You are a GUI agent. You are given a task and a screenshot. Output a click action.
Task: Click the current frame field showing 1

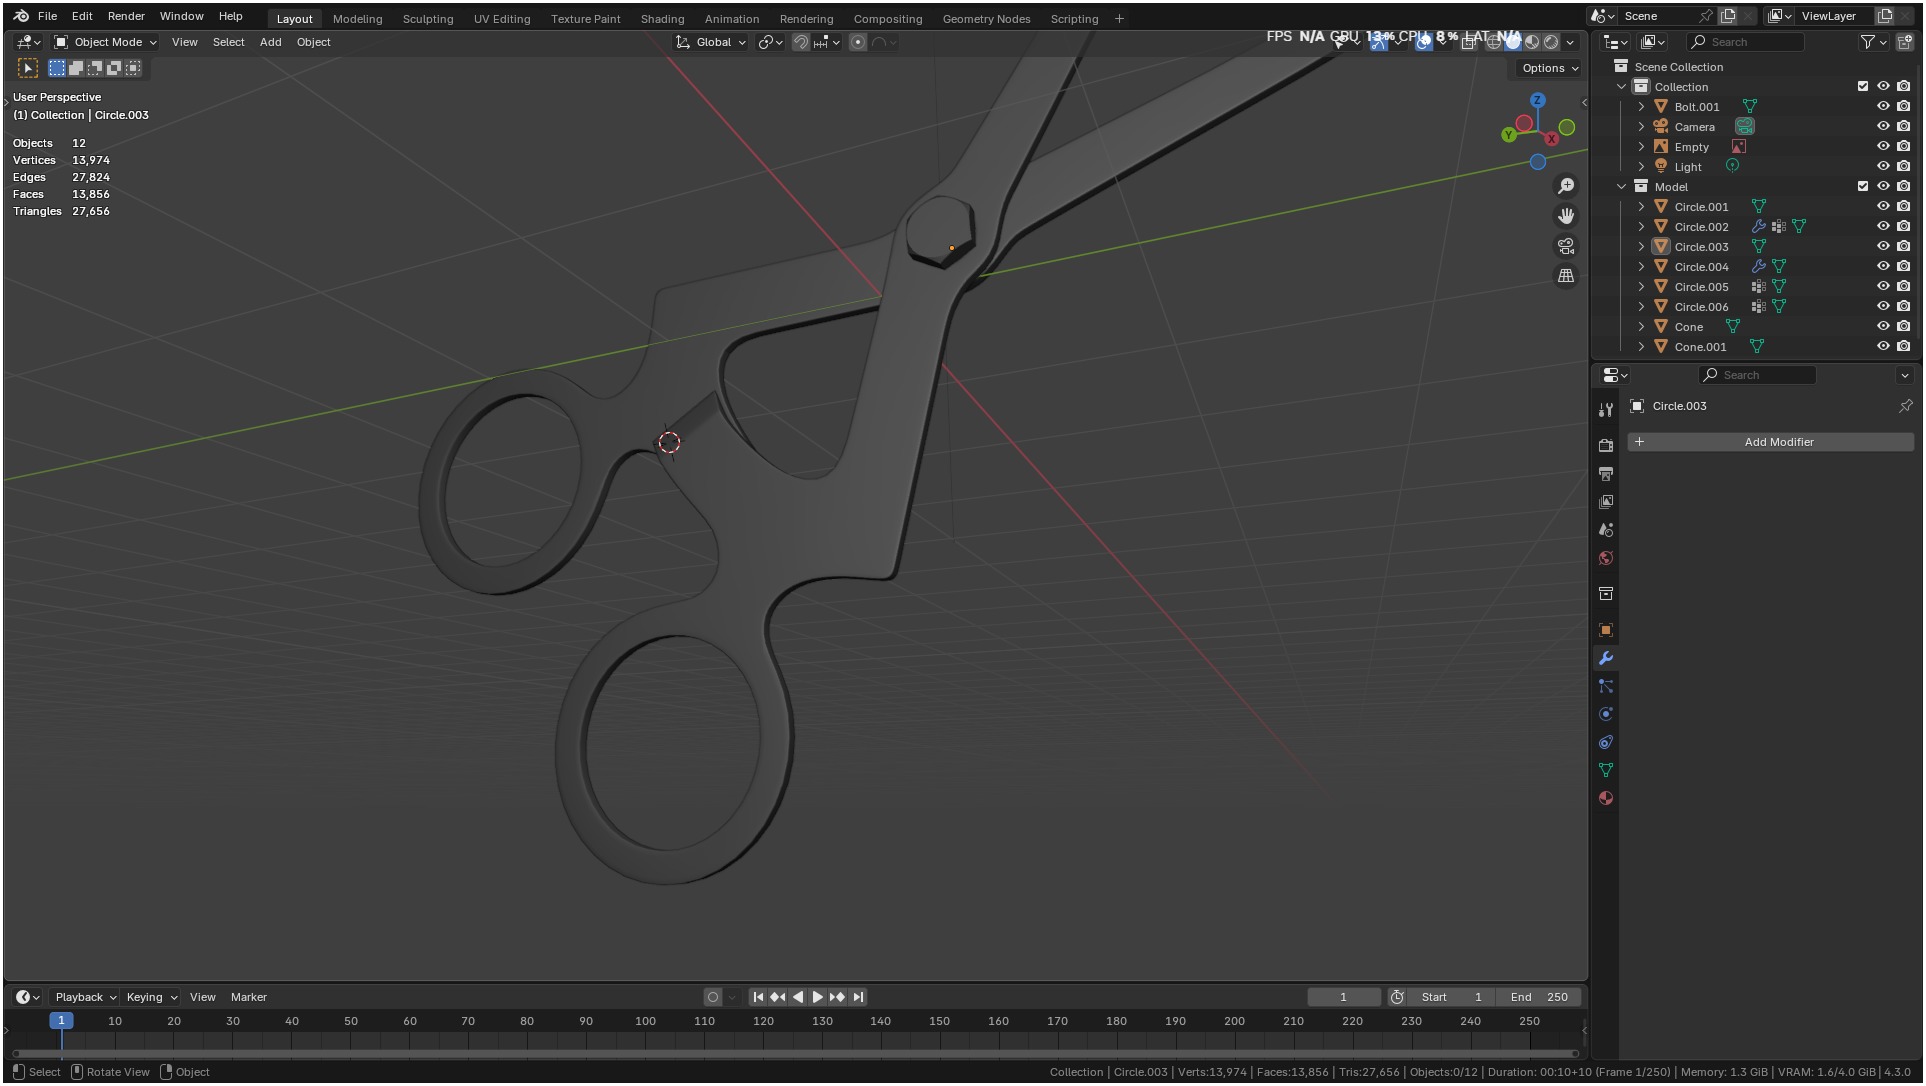coord(1343,997)
